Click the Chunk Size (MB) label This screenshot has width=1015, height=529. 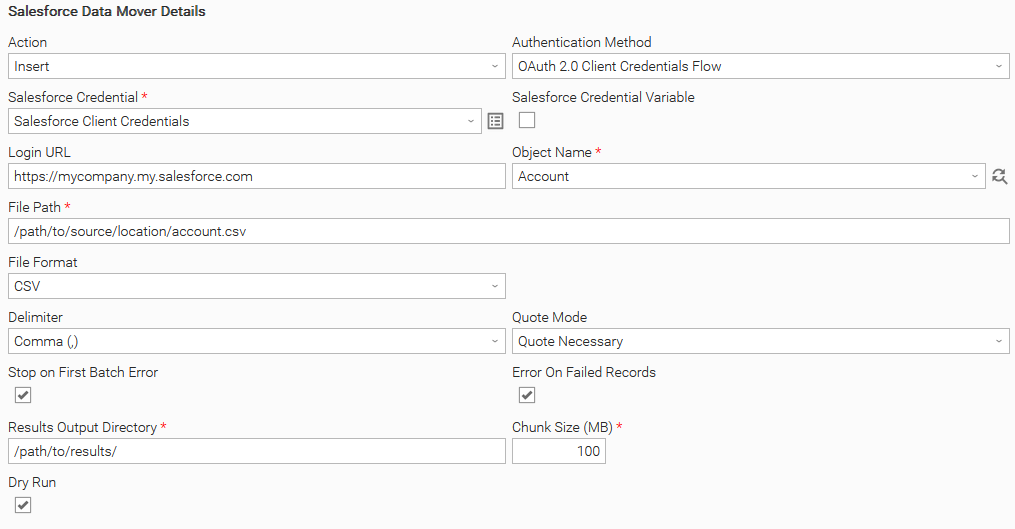[x=562, y=427]
